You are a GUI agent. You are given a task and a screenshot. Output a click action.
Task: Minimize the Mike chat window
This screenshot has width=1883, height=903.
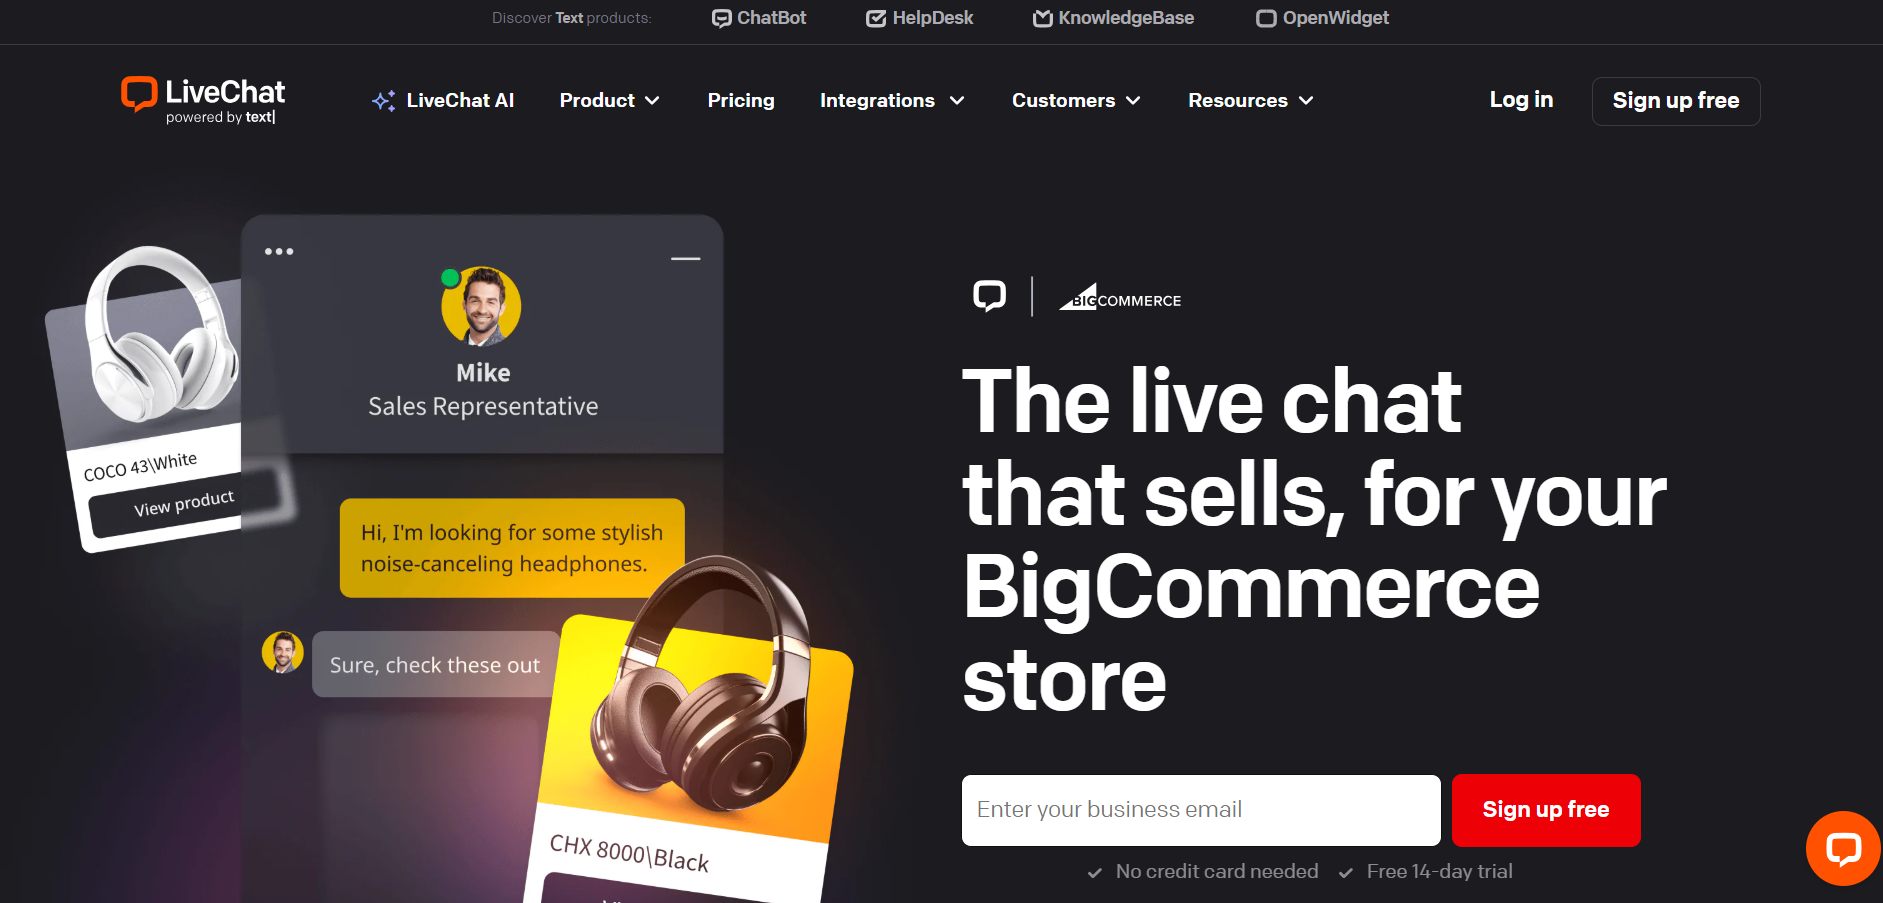point(685,258)
